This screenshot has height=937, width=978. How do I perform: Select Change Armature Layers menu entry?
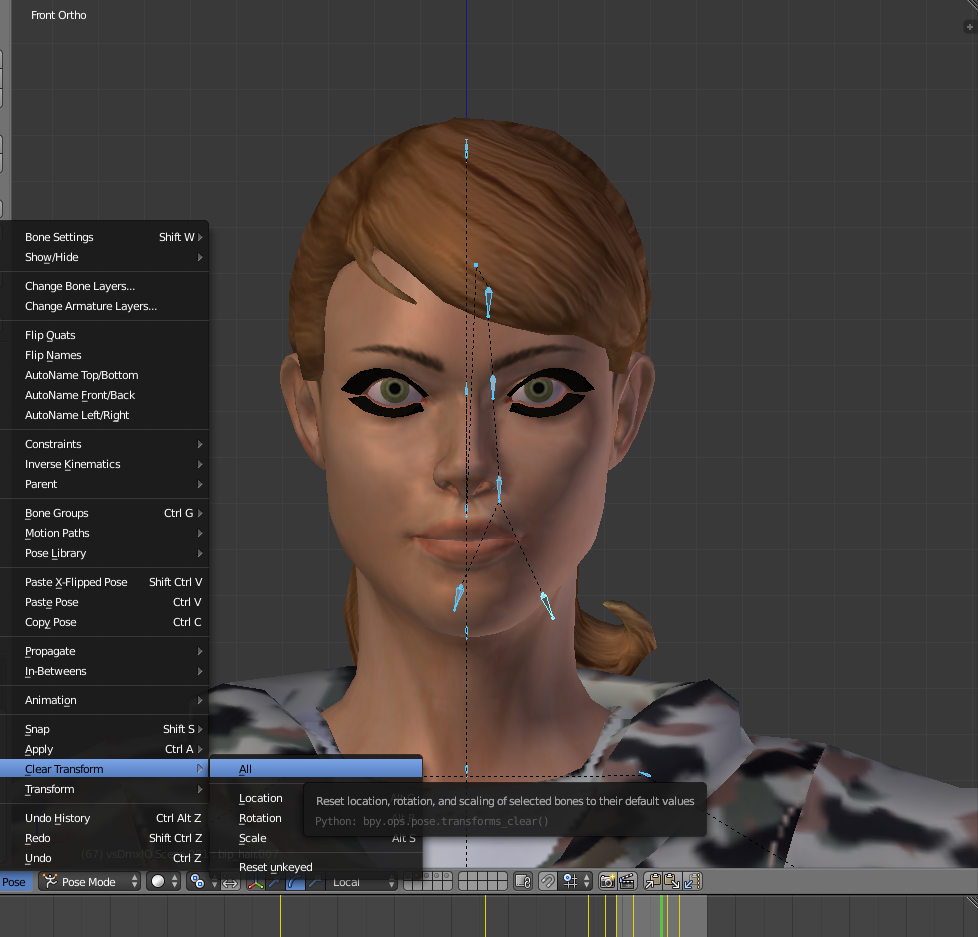(104, 306)
